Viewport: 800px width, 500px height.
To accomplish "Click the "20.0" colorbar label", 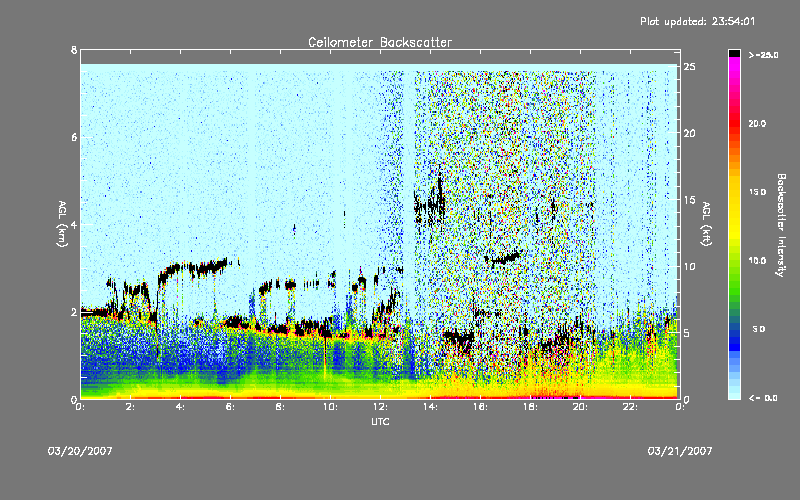I will pyautogui.click(x=757, y=123).
